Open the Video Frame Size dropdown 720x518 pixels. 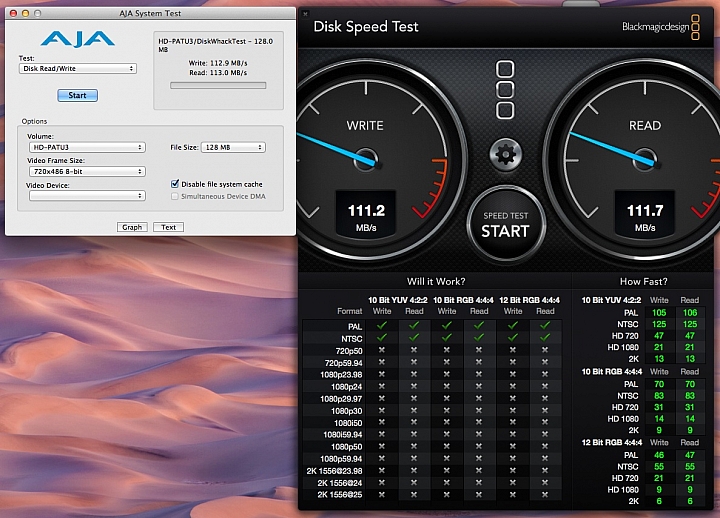coord(87,171)
